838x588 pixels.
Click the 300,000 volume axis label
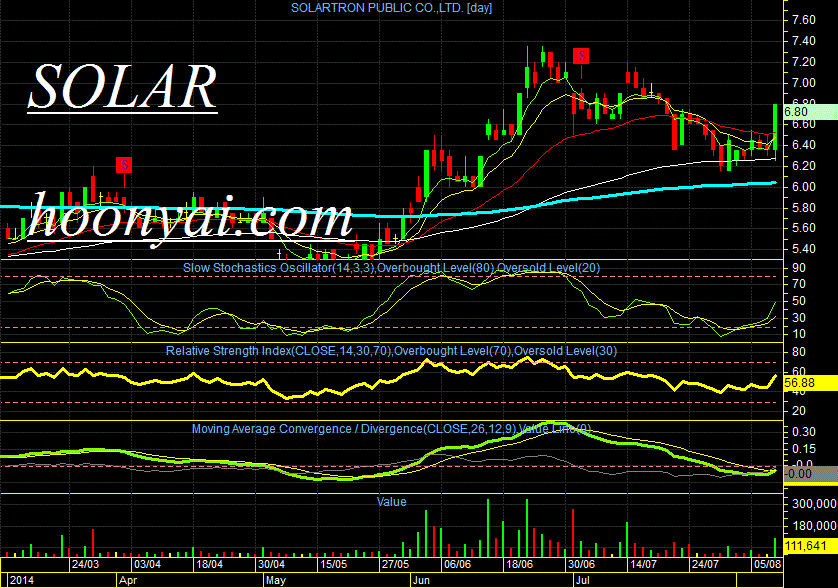(x=814, y=504)
